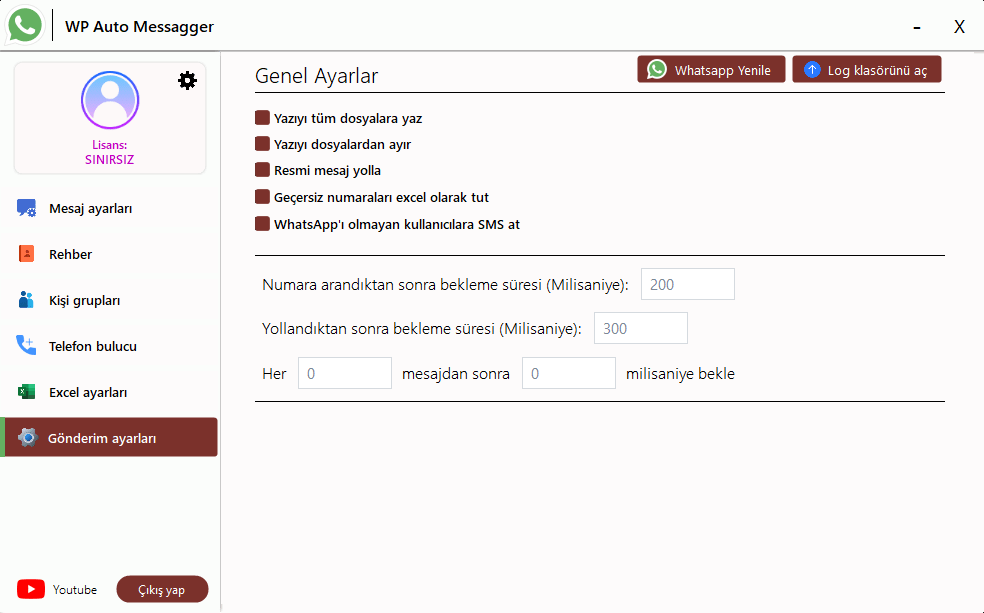Click the SINIRSIZ license text
Viewport: 984px width, 613px height.
click(110, 159)
